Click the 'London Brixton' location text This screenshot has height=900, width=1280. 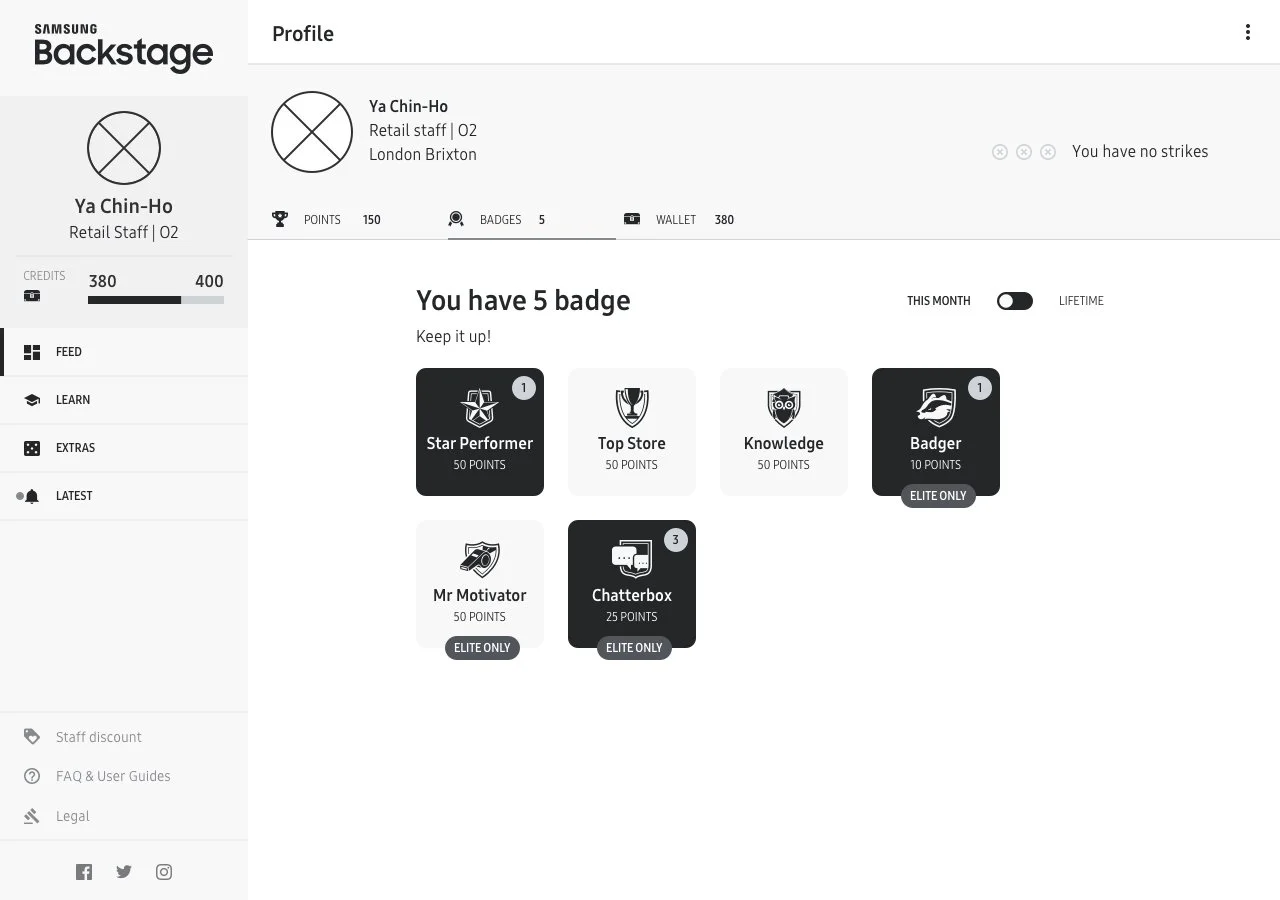[x=423, y=154]
